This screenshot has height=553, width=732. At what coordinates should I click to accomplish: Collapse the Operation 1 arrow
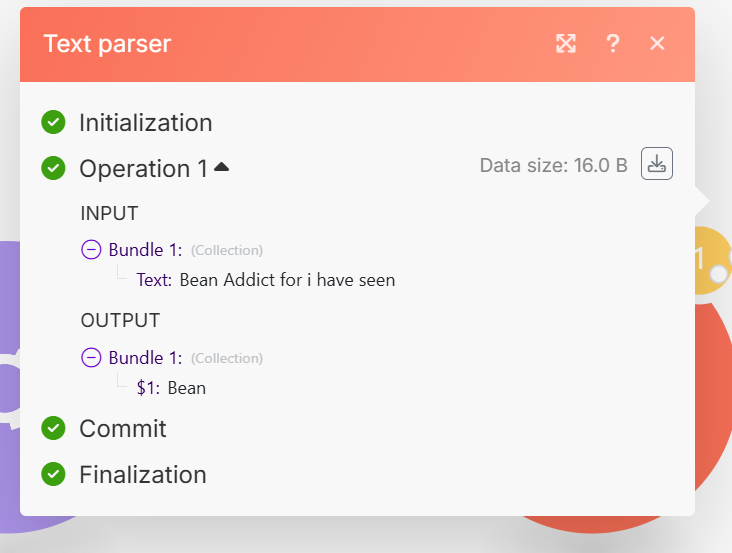coord(221,168)
